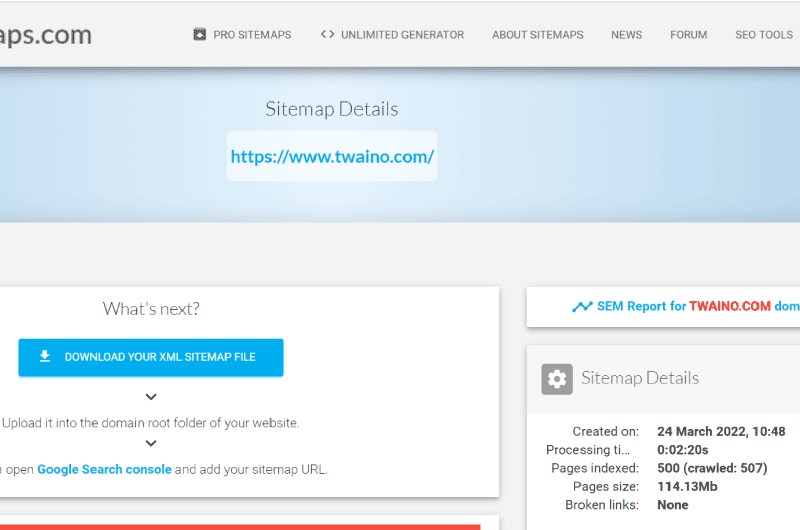This screenshot has width=800, height=530.
Task: Click the chevron below the download button
Action: coord(151,396)
